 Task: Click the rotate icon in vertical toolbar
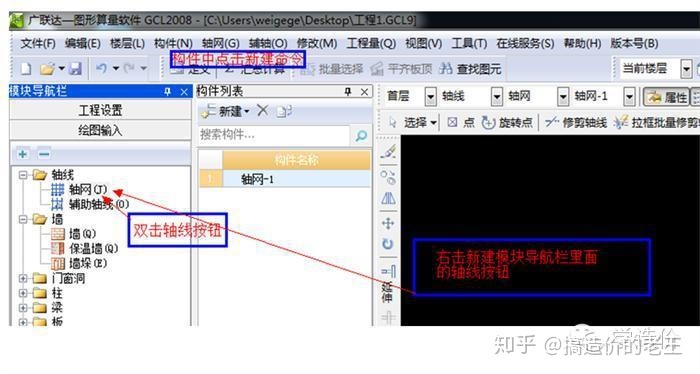[x=388, y=245]
